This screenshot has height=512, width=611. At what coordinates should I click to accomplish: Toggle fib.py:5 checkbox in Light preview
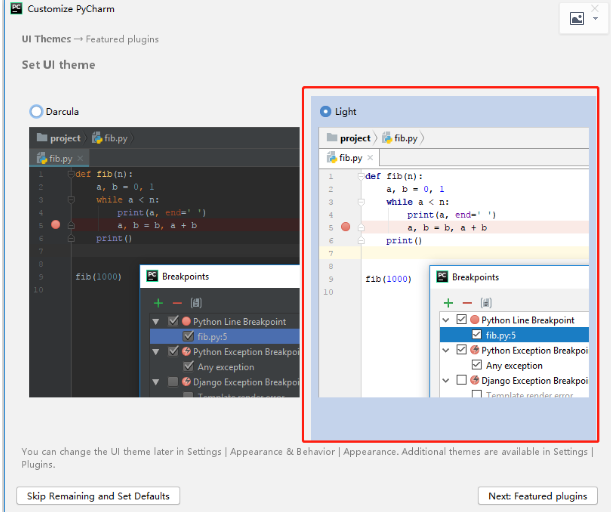pos(477,334)
